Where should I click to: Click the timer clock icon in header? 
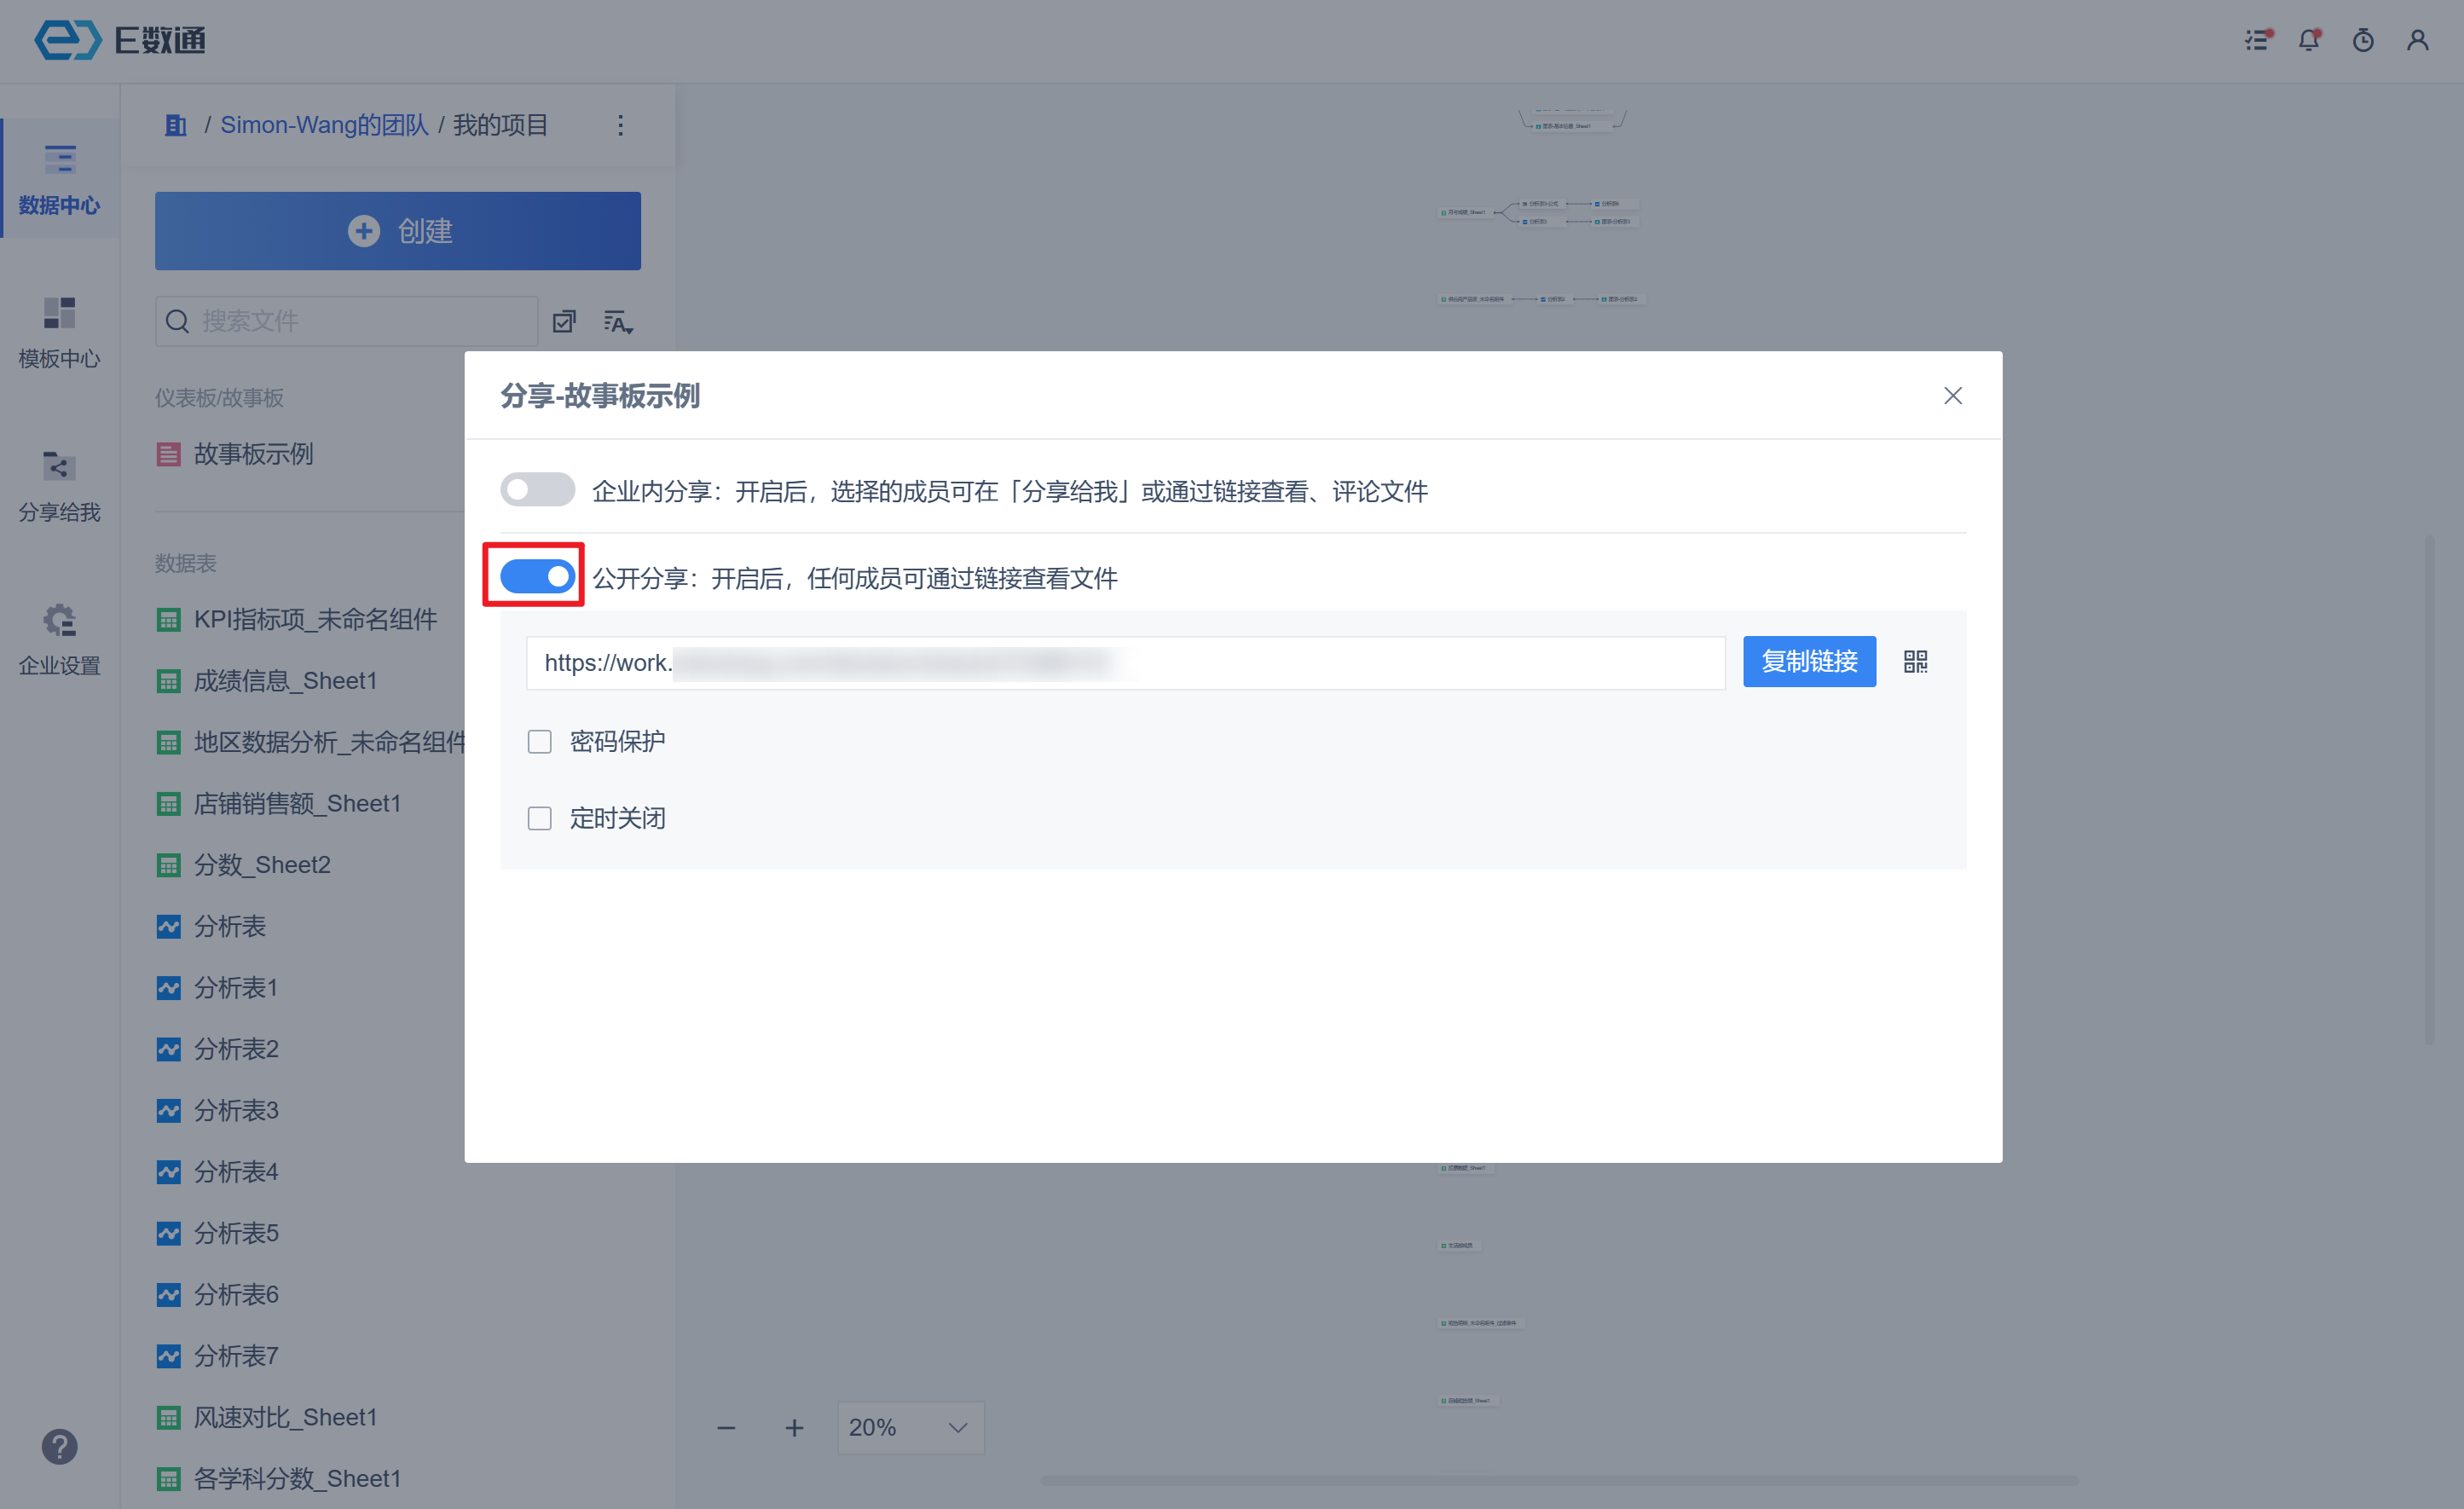pos(2363,40)
